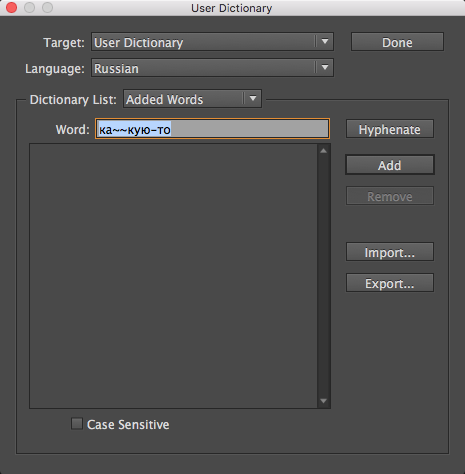Click the Import... button
The width and height of the screenshot is (465, 474).
pos(390,252)
